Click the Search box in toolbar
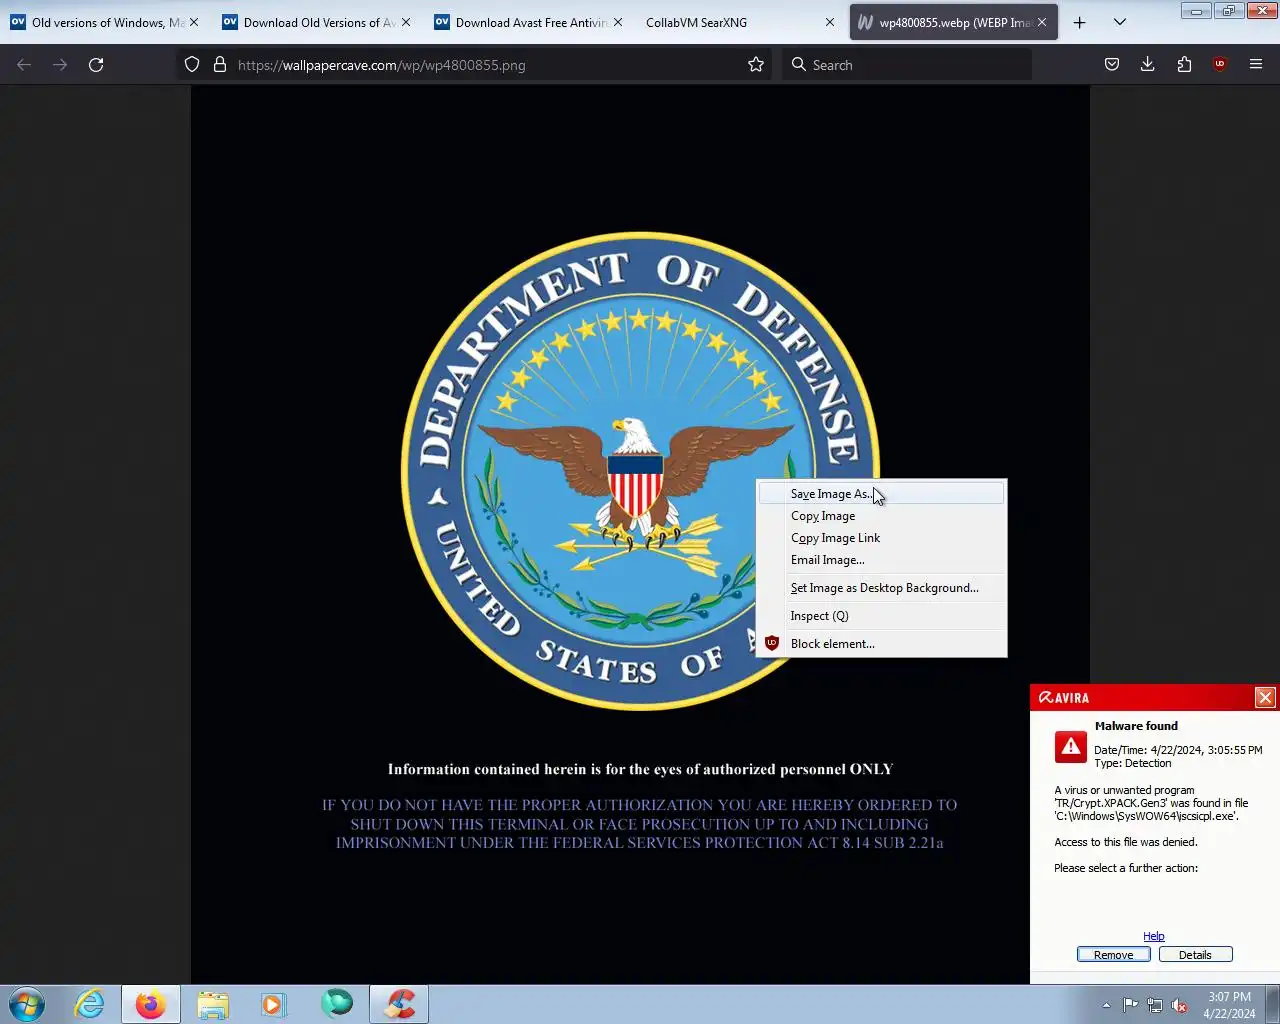The width and height of the screenshot is (1280, 1024). point(906,65)
